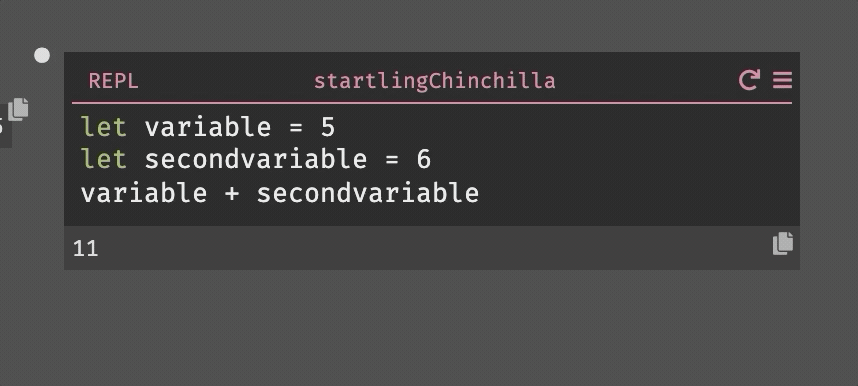Click the white circle beside the REPL
This screenshot has height=386, width=858.
[x=42, y=55]
